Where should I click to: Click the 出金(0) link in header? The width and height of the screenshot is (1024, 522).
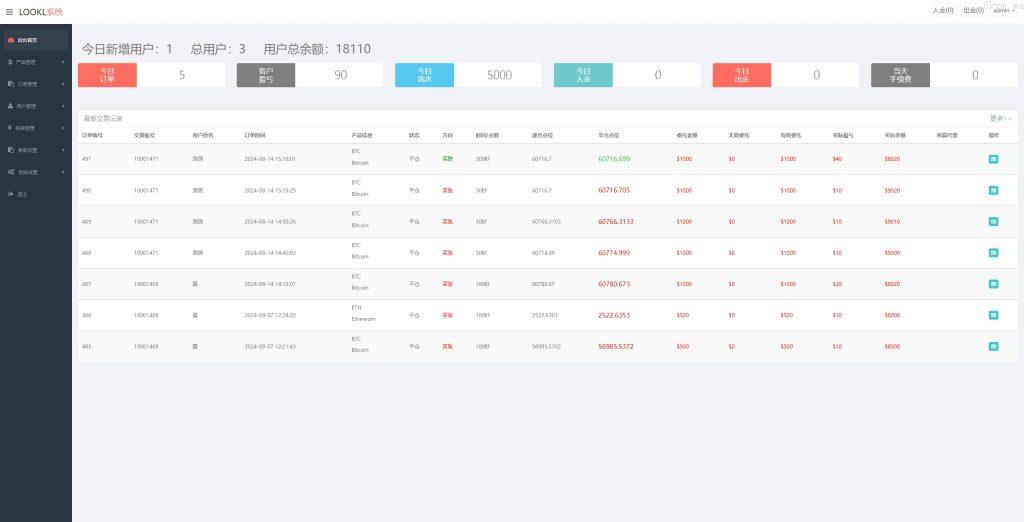972,10
